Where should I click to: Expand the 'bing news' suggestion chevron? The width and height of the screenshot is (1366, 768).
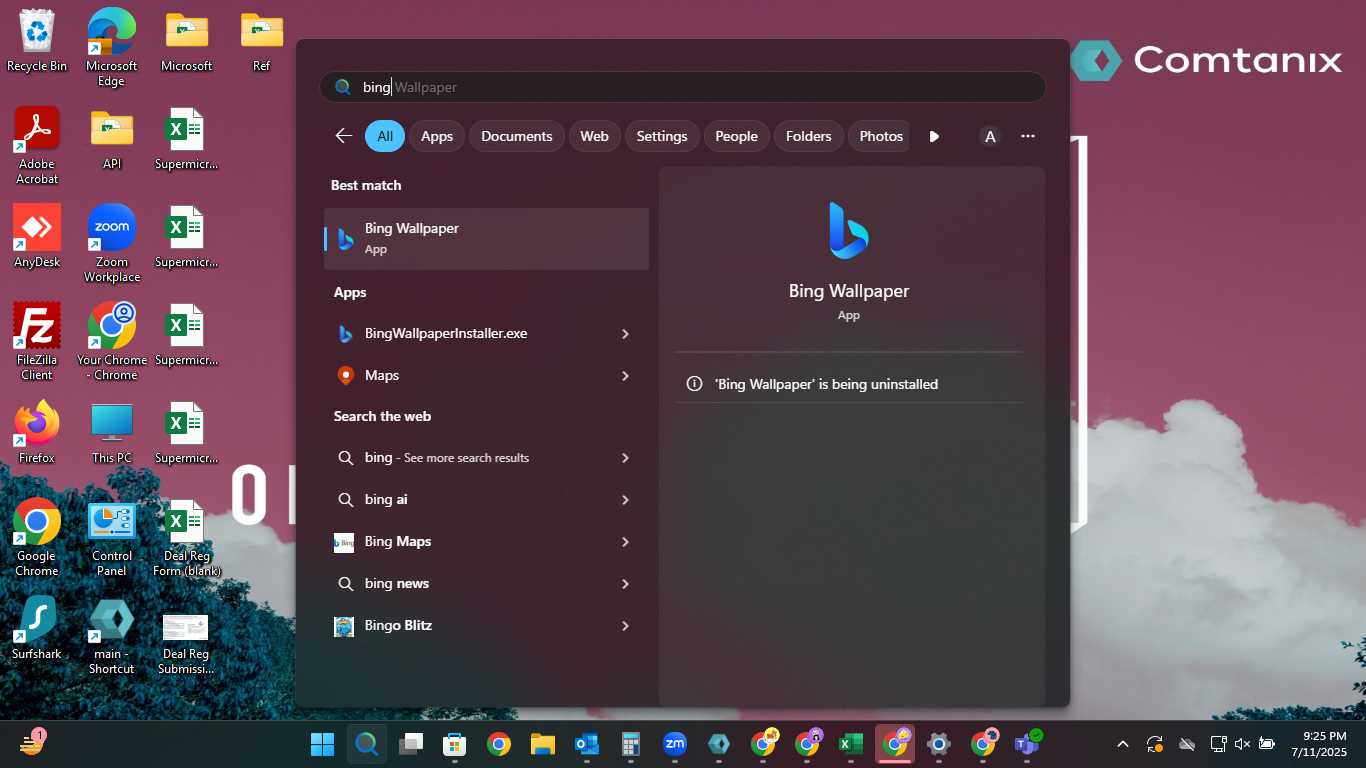(626, 583)
